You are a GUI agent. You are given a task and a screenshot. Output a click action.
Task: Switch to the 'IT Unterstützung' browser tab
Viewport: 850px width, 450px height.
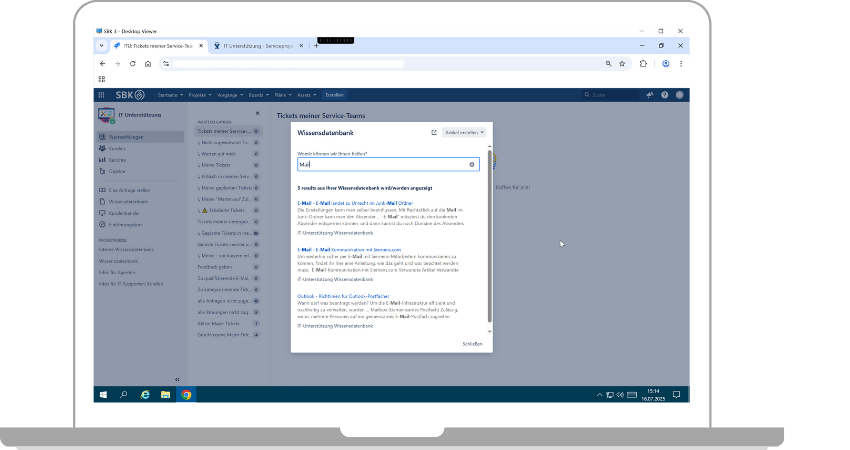tap(260, 45)
